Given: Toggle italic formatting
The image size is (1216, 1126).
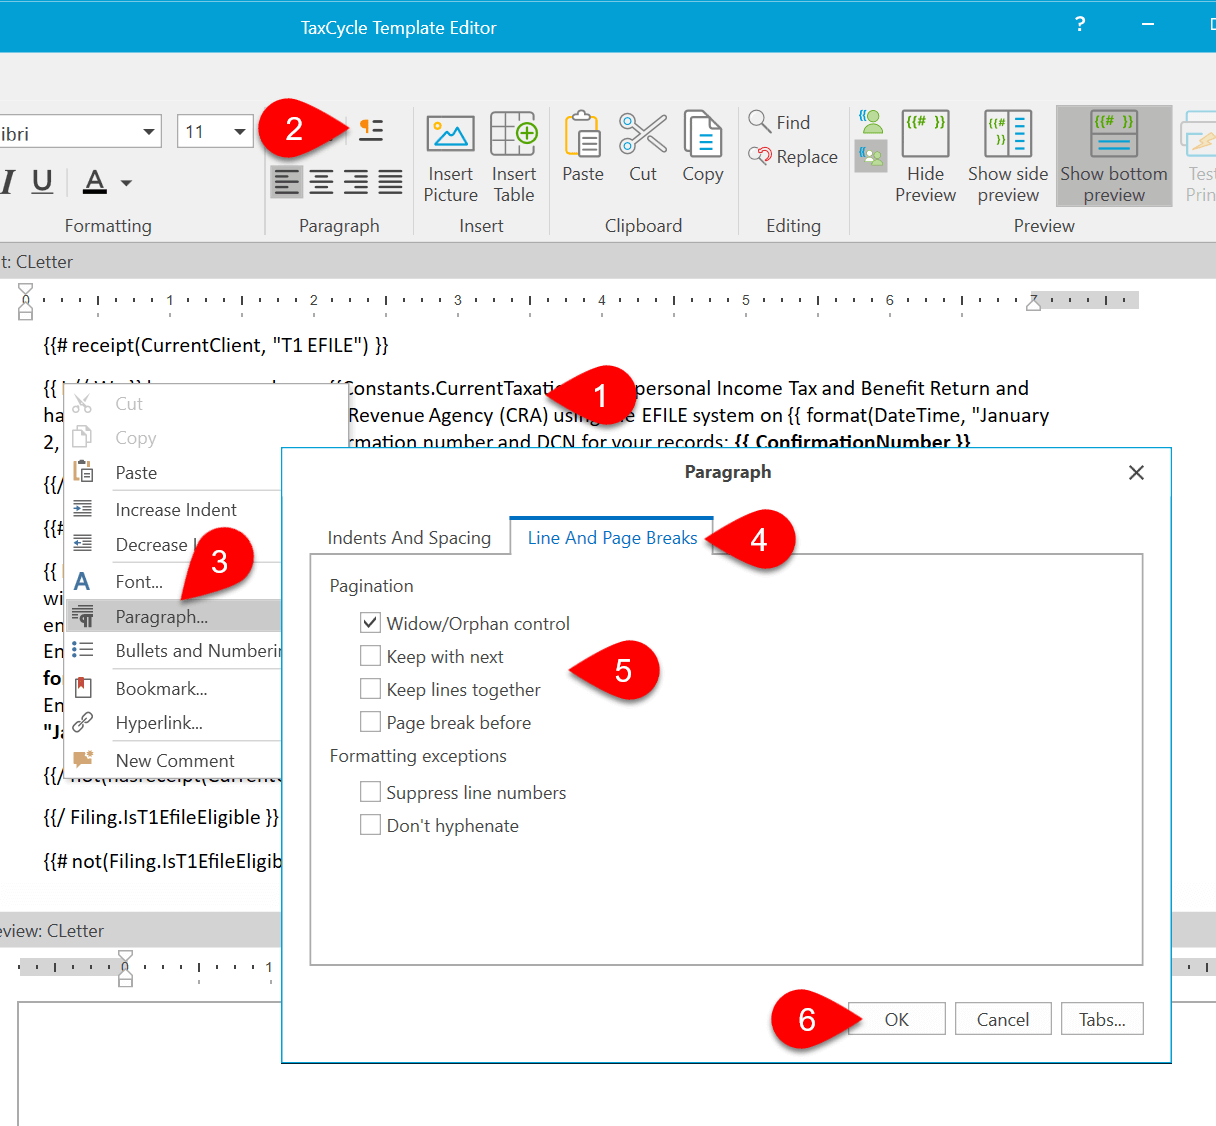Looking at the screenshot, I should [9, 182].
